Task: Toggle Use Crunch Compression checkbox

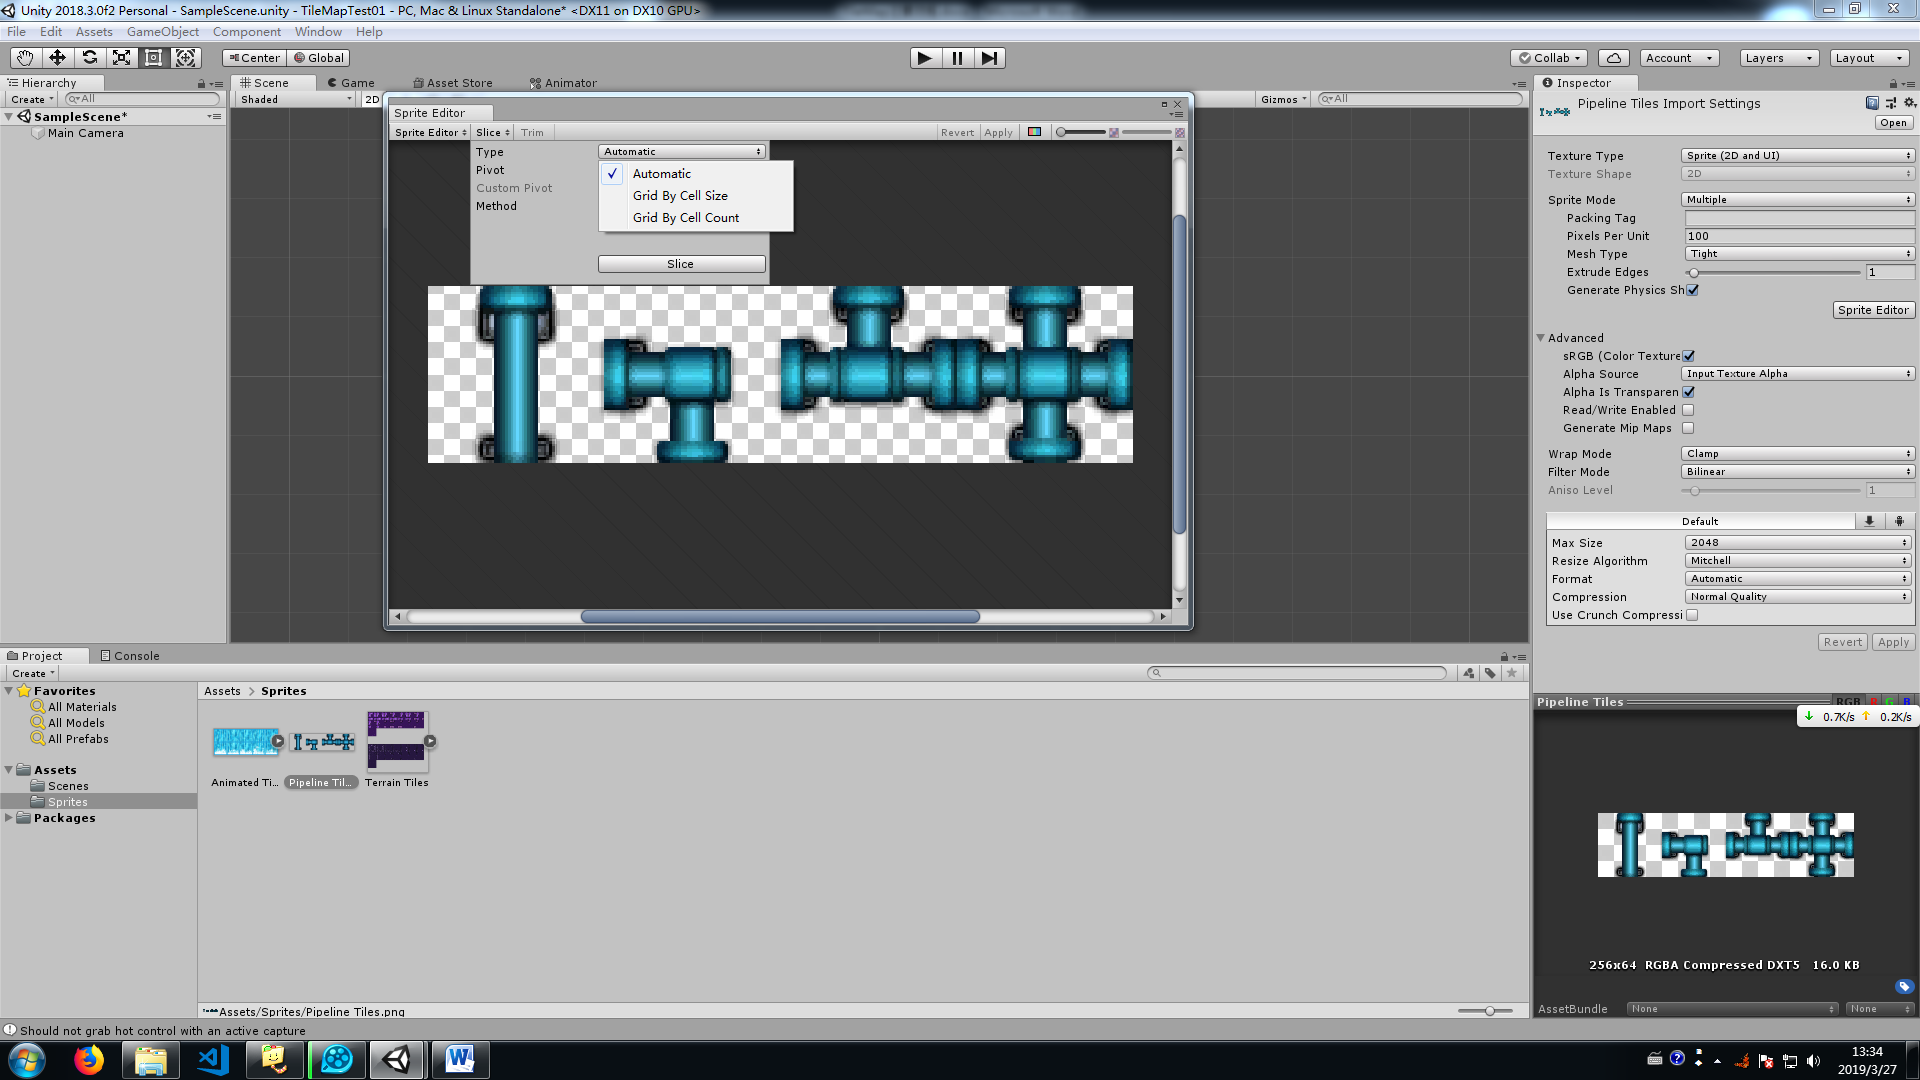Action: point(1692,615)
